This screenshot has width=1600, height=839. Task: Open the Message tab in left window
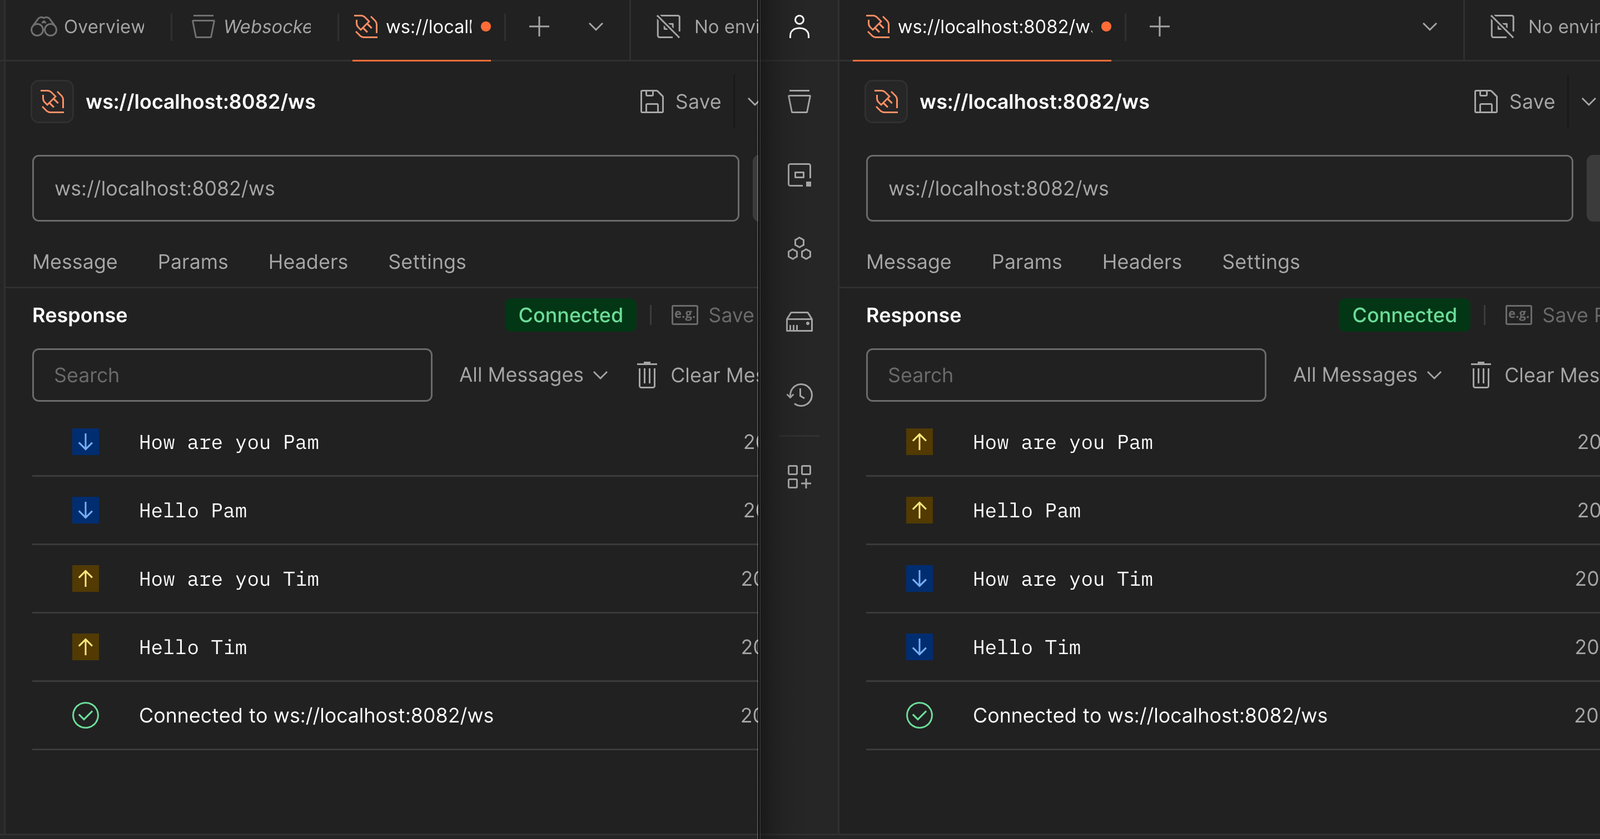75,262
